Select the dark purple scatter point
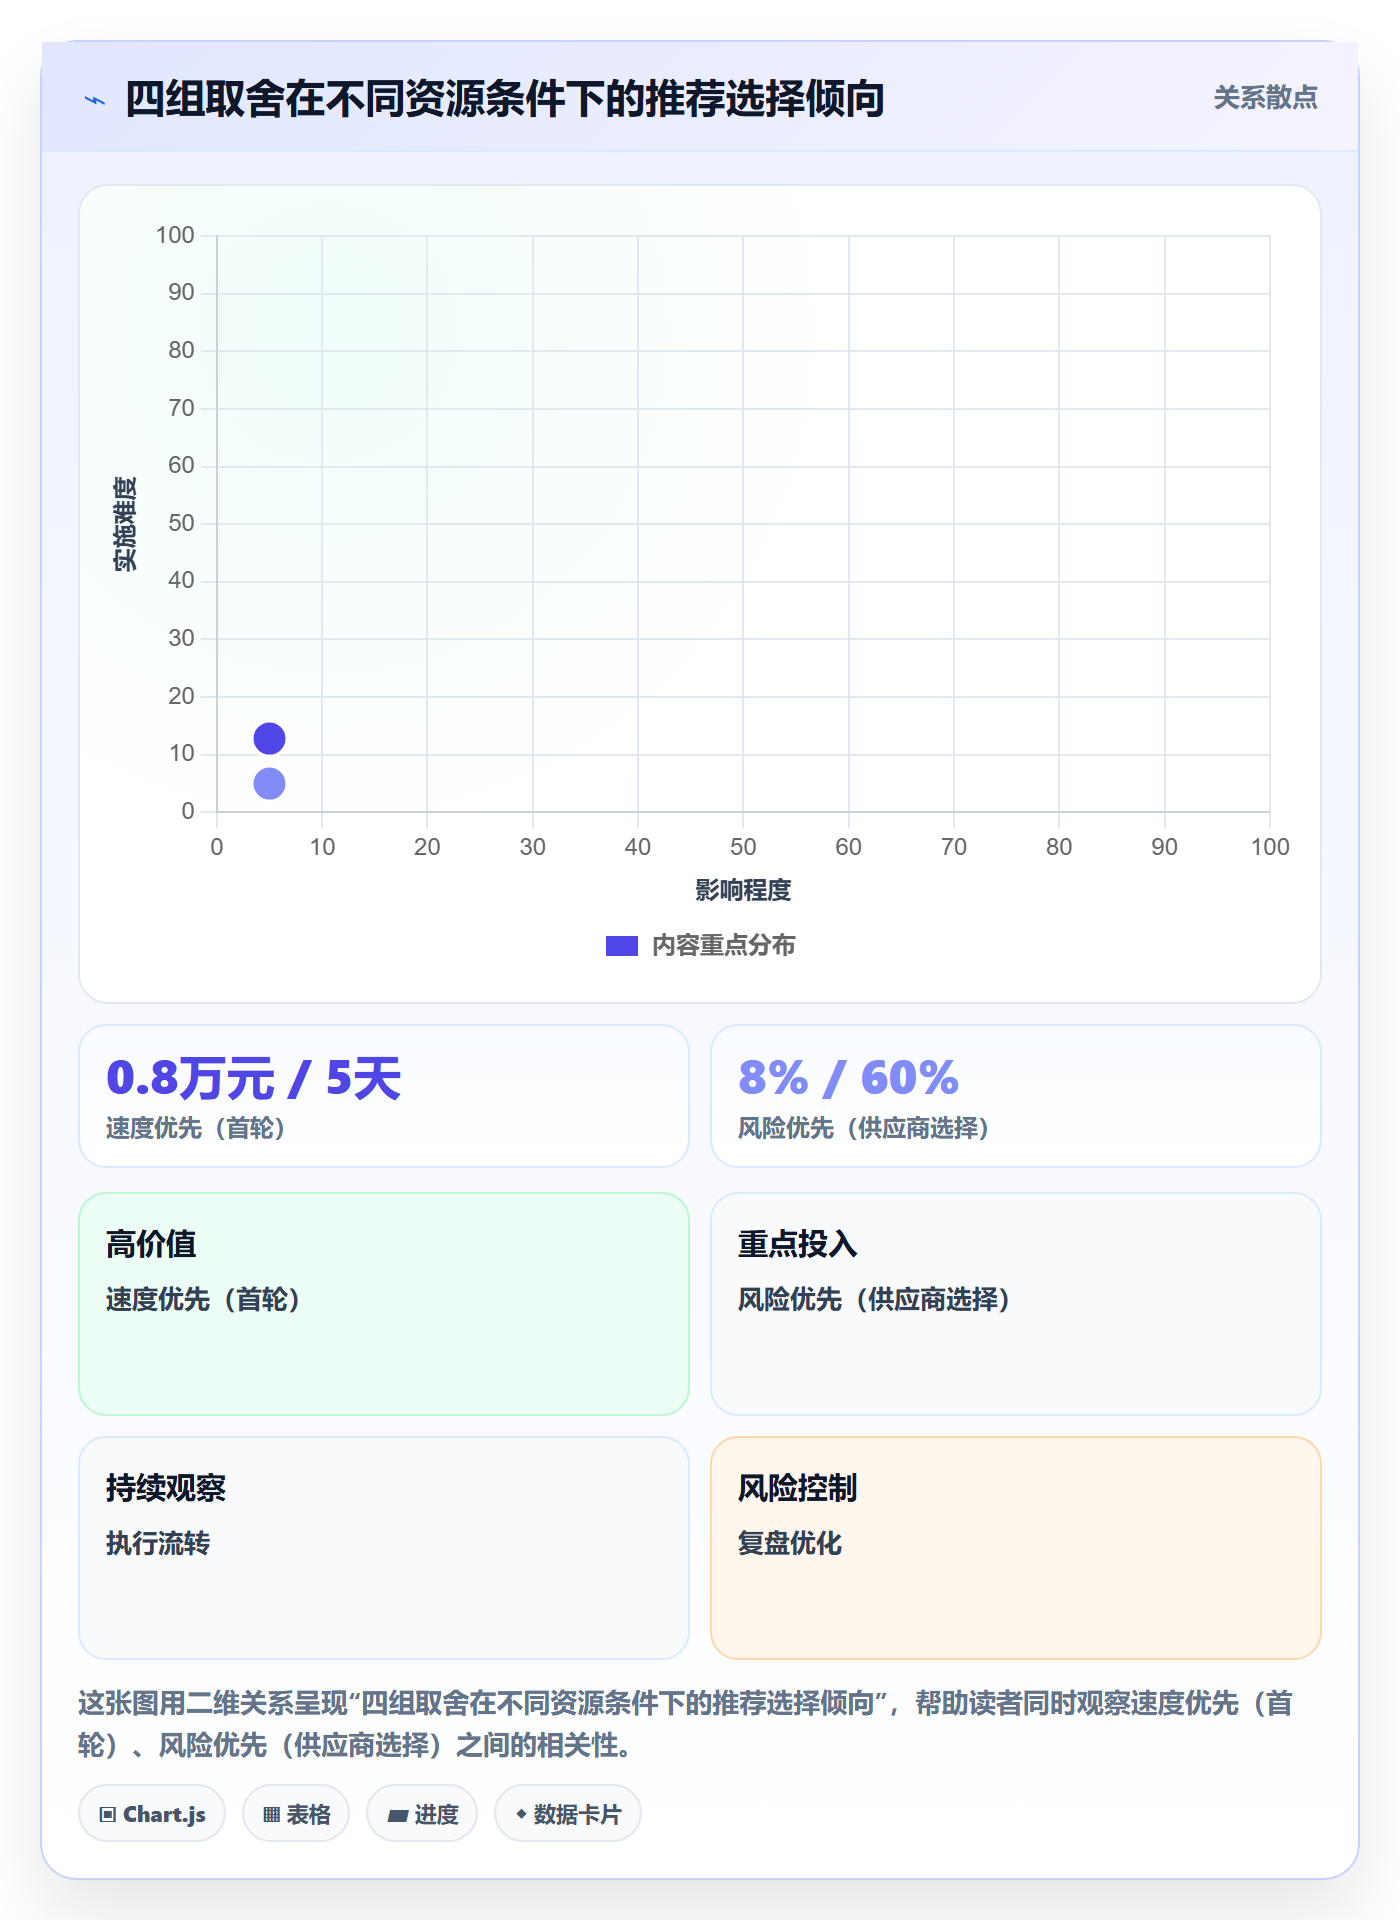The height and width of the screenshot is (1920, 1400). pos(269,739)
